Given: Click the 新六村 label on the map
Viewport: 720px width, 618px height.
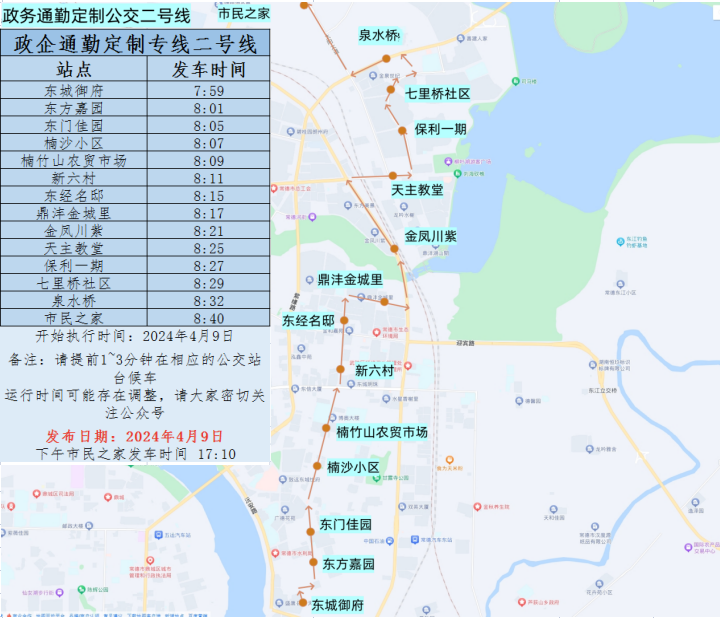Looking at the screenshot, I should [x=375, y=370].
